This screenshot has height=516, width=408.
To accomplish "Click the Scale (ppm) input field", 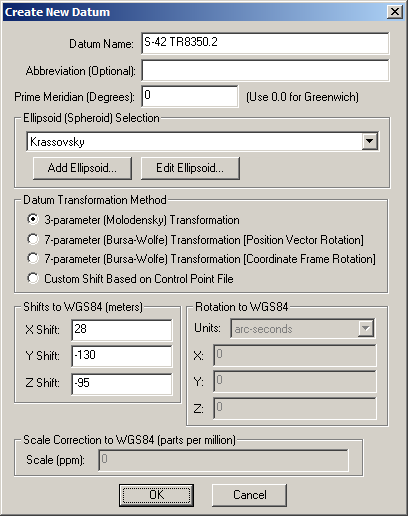I will 223,460.
